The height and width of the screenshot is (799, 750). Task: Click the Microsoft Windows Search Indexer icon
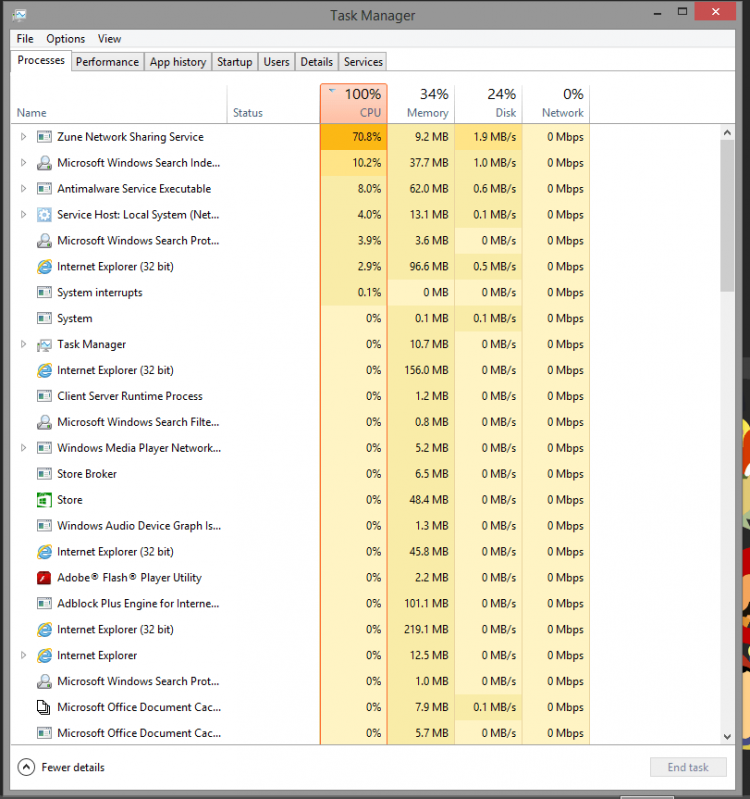point(44,163)
